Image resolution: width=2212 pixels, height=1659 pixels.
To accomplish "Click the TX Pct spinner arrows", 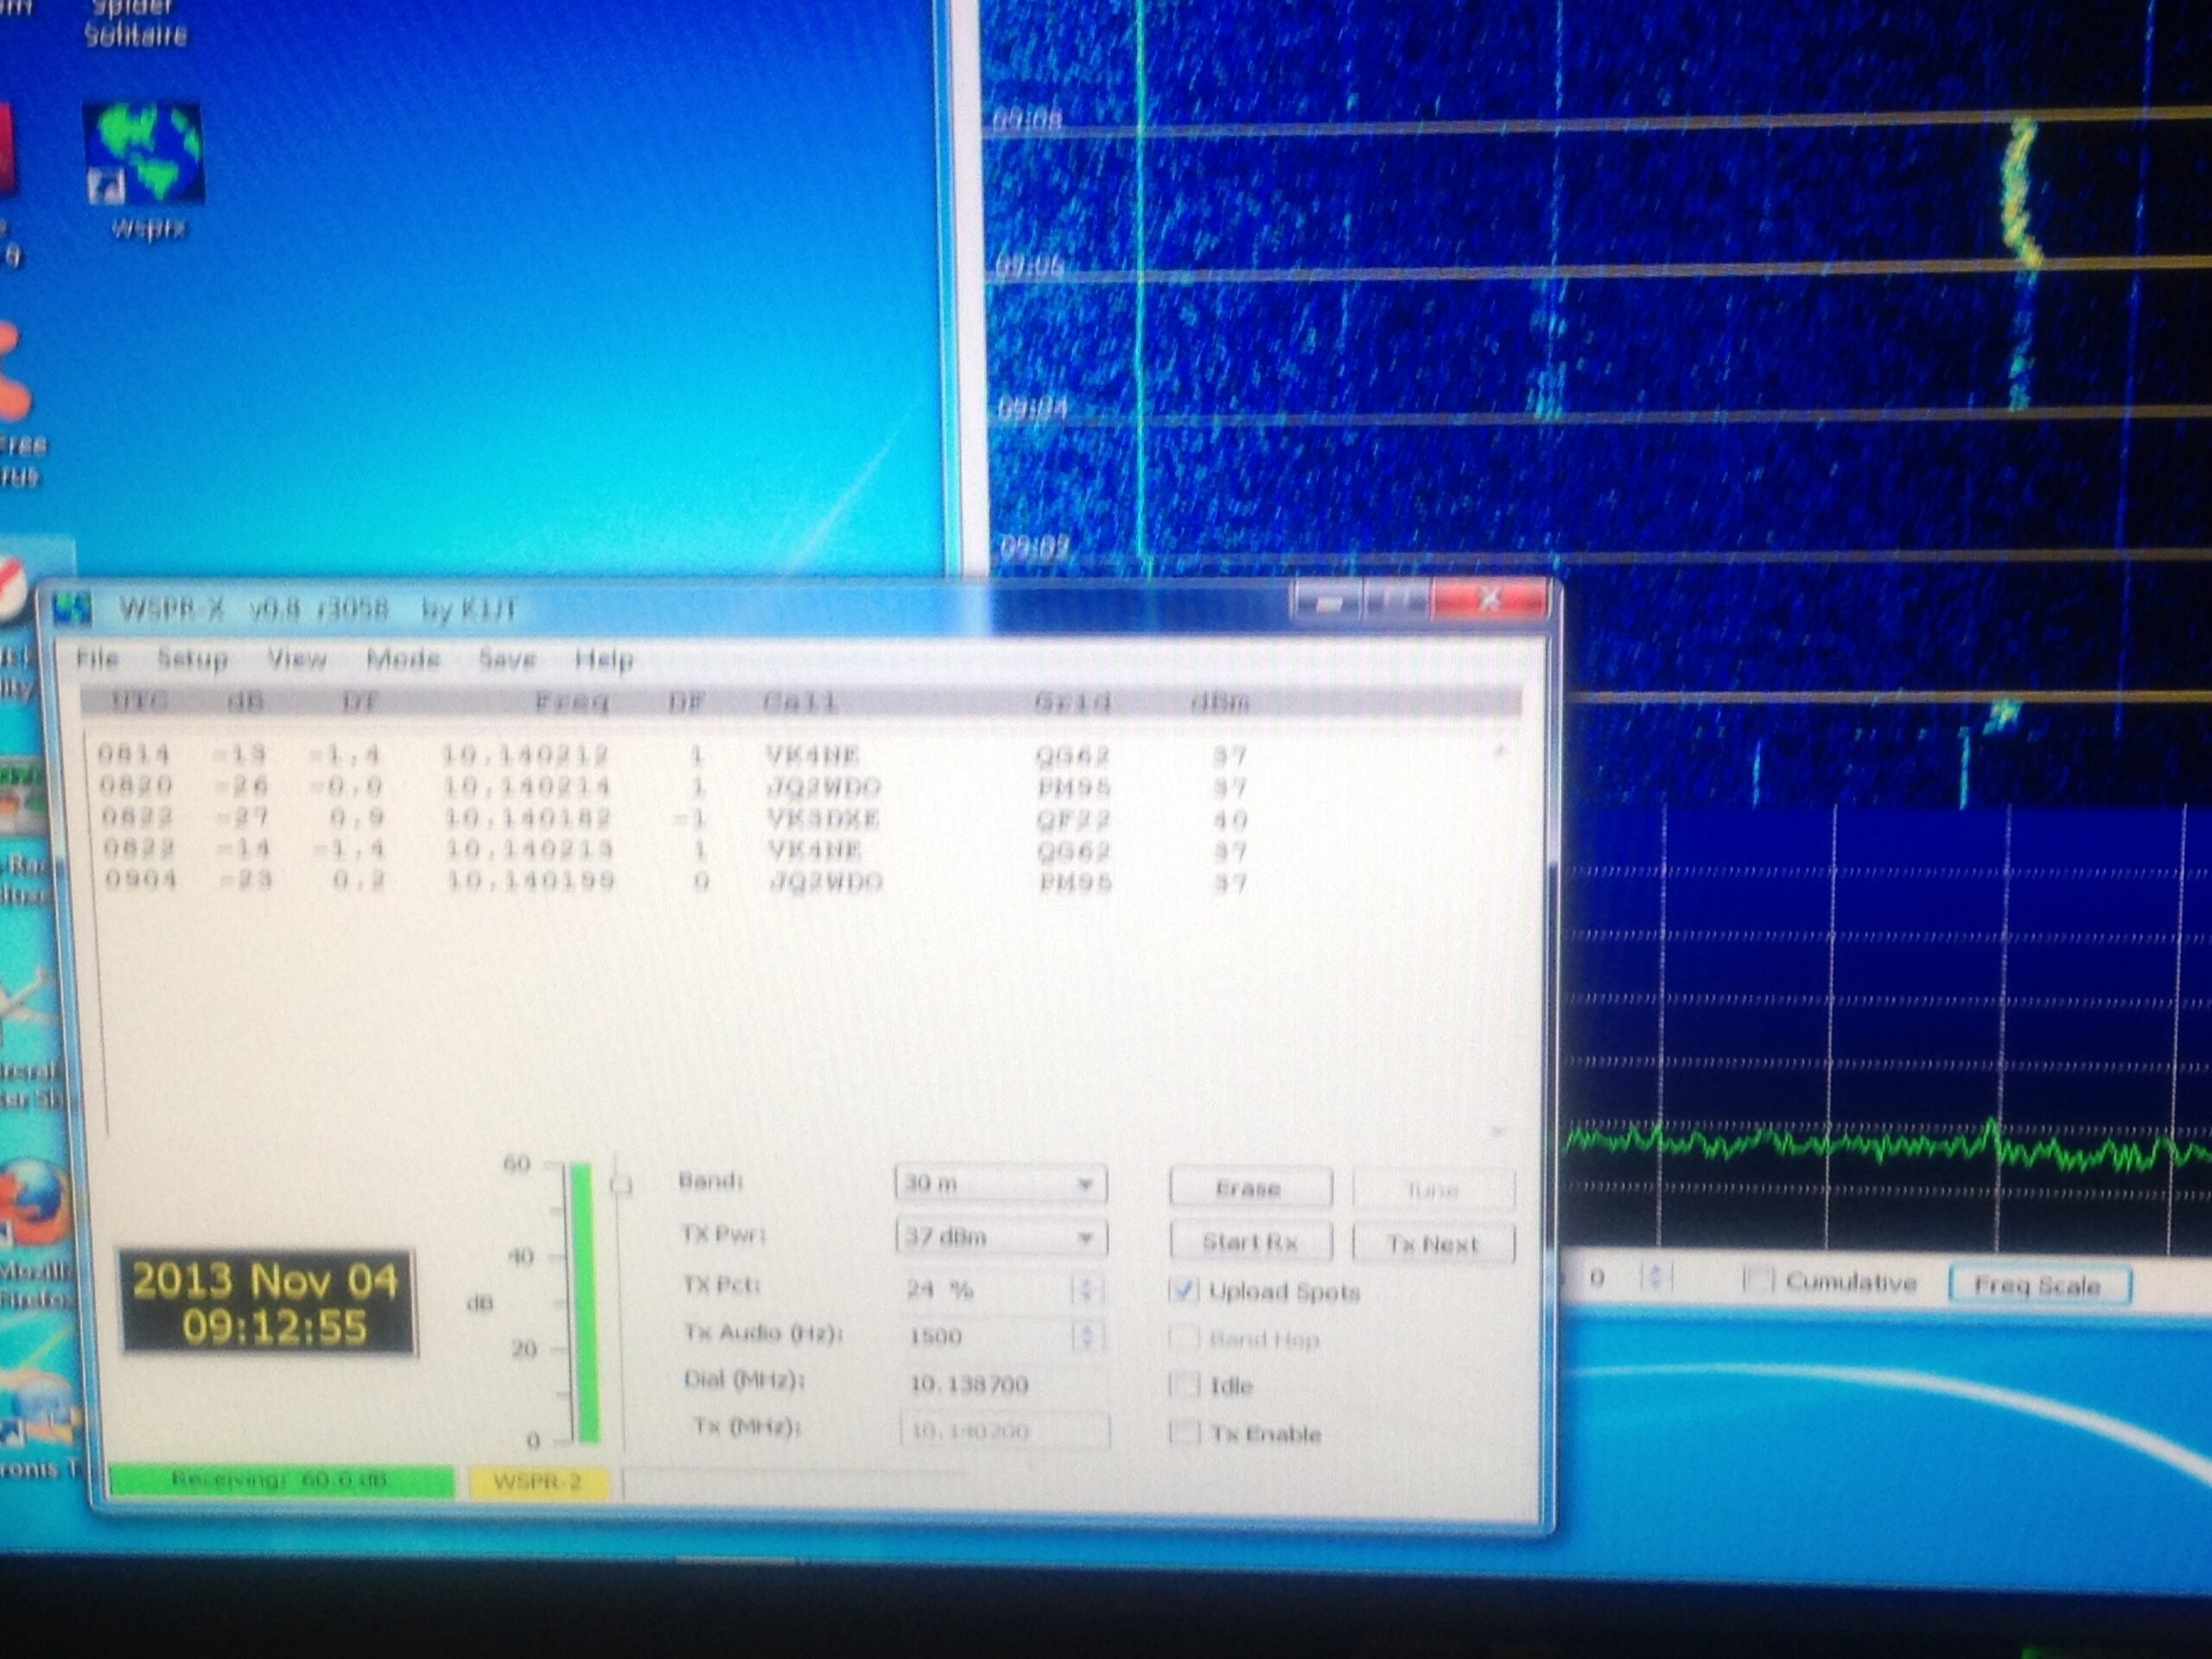I will pyautogui.click(x=1086, y=1289).
